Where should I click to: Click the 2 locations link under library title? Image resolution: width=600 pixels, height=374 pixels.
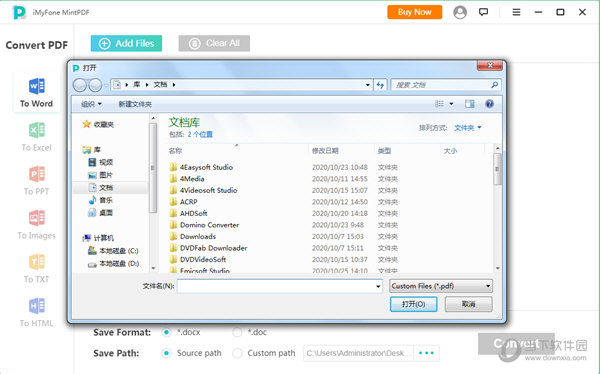click(x=200, y=134)
